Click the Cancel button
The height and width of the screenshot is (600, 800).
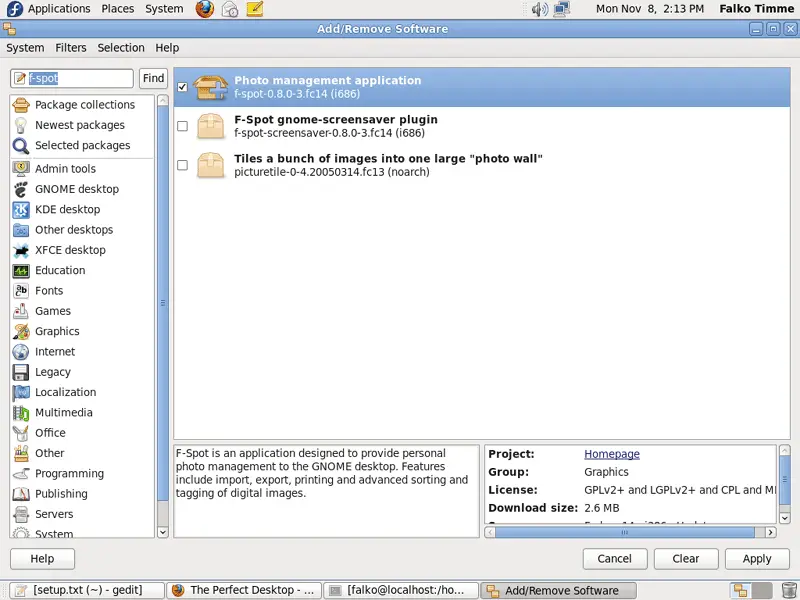coord(615,559)
